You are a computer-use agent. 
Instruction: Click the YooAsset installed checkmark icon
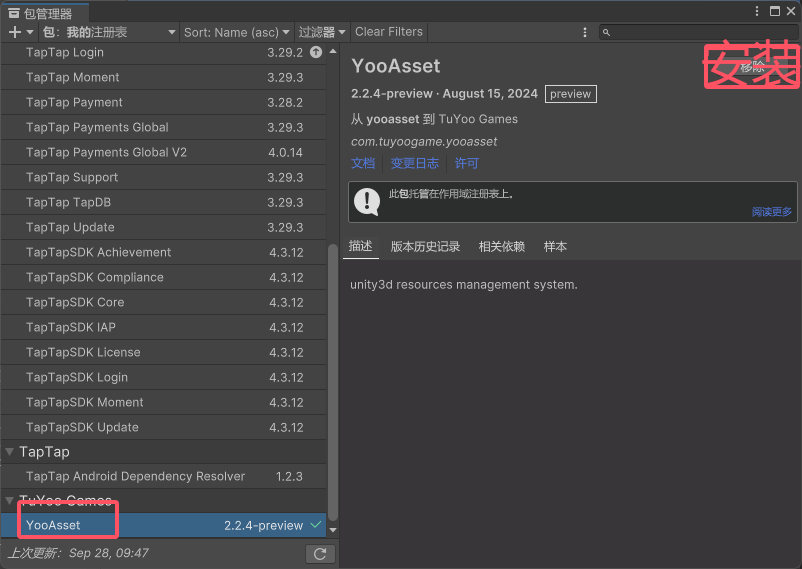[316, 525]
